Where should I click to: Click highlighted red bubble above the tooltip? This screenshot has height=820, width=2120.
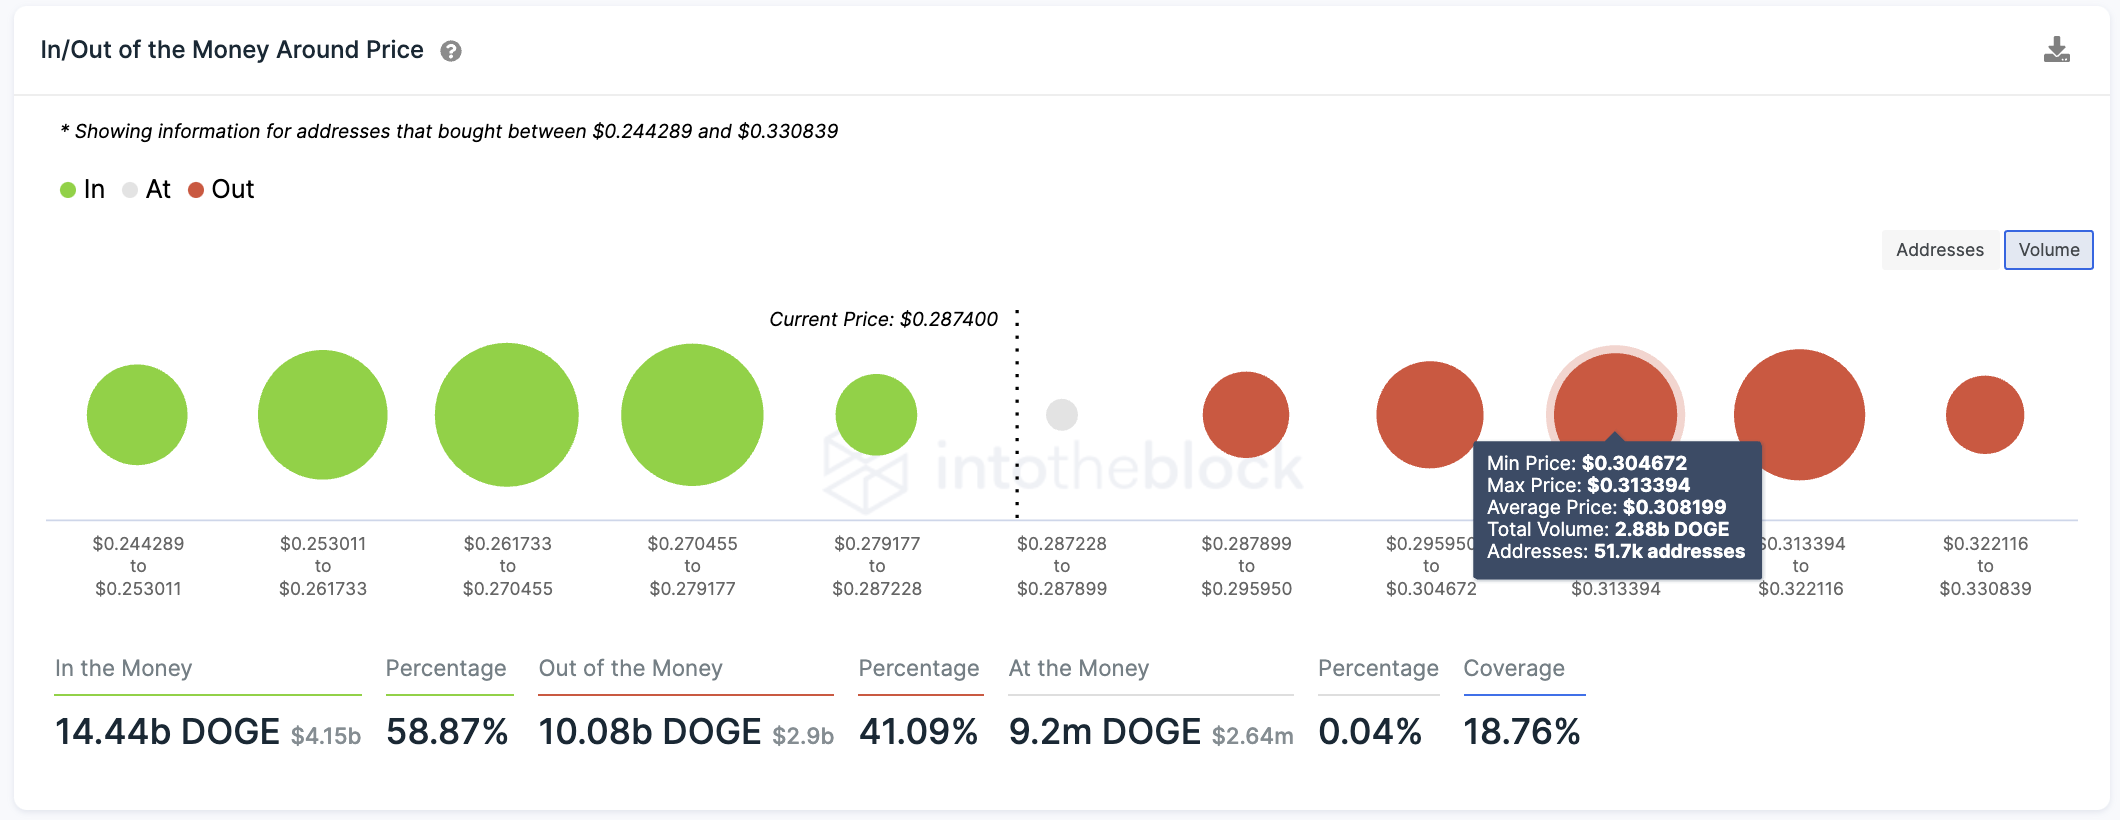point(1615,398)
